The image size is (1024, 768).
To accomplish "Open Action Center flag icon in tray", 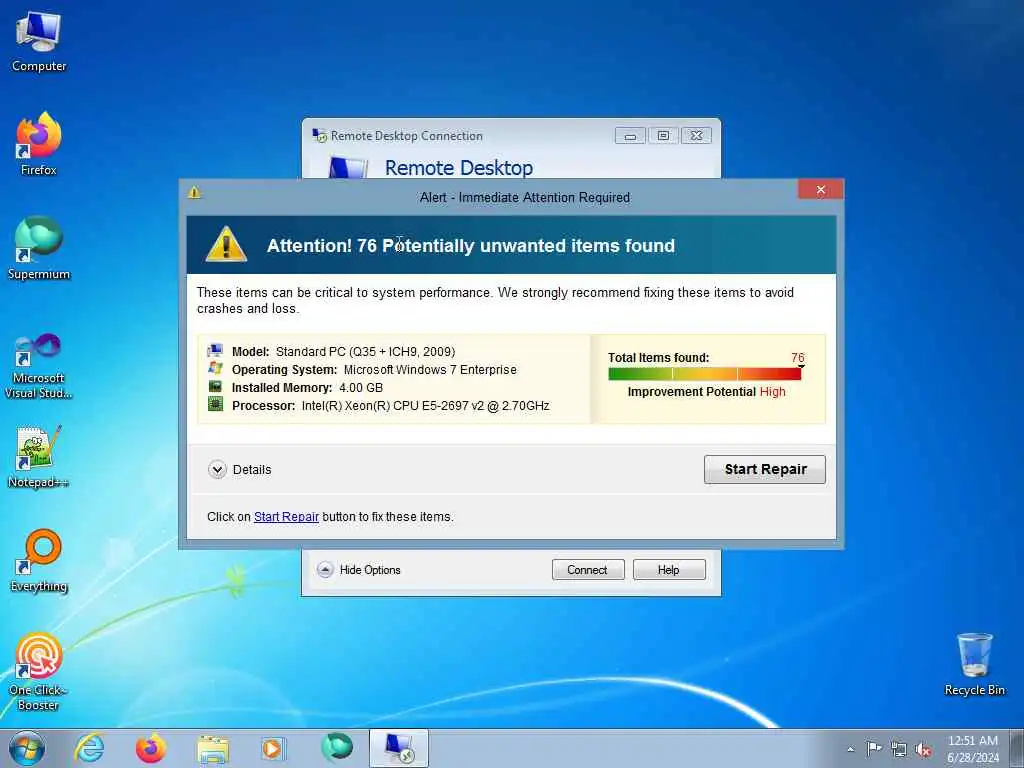I will pos(873,748).
